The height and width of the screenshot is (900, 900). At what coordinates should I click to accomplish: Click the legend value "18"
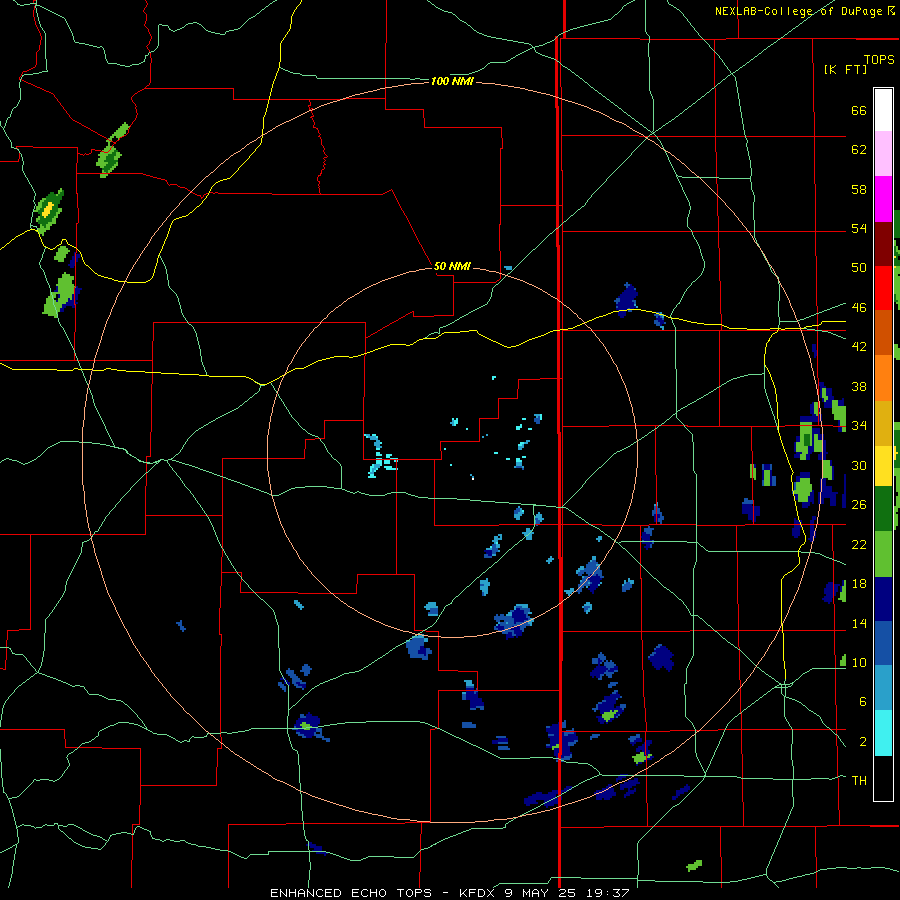pos(859,584)
